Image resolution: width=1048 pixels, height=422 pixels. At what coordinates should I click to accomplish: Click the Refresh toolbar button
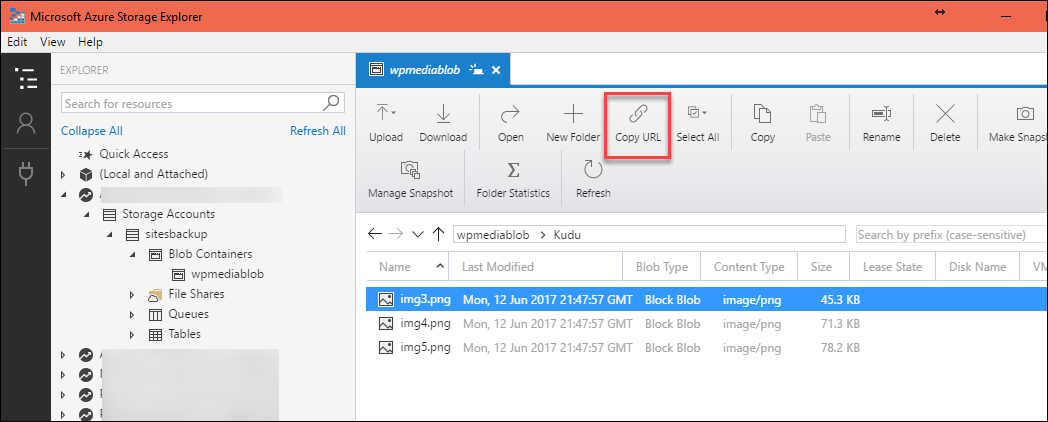[593, 179]
